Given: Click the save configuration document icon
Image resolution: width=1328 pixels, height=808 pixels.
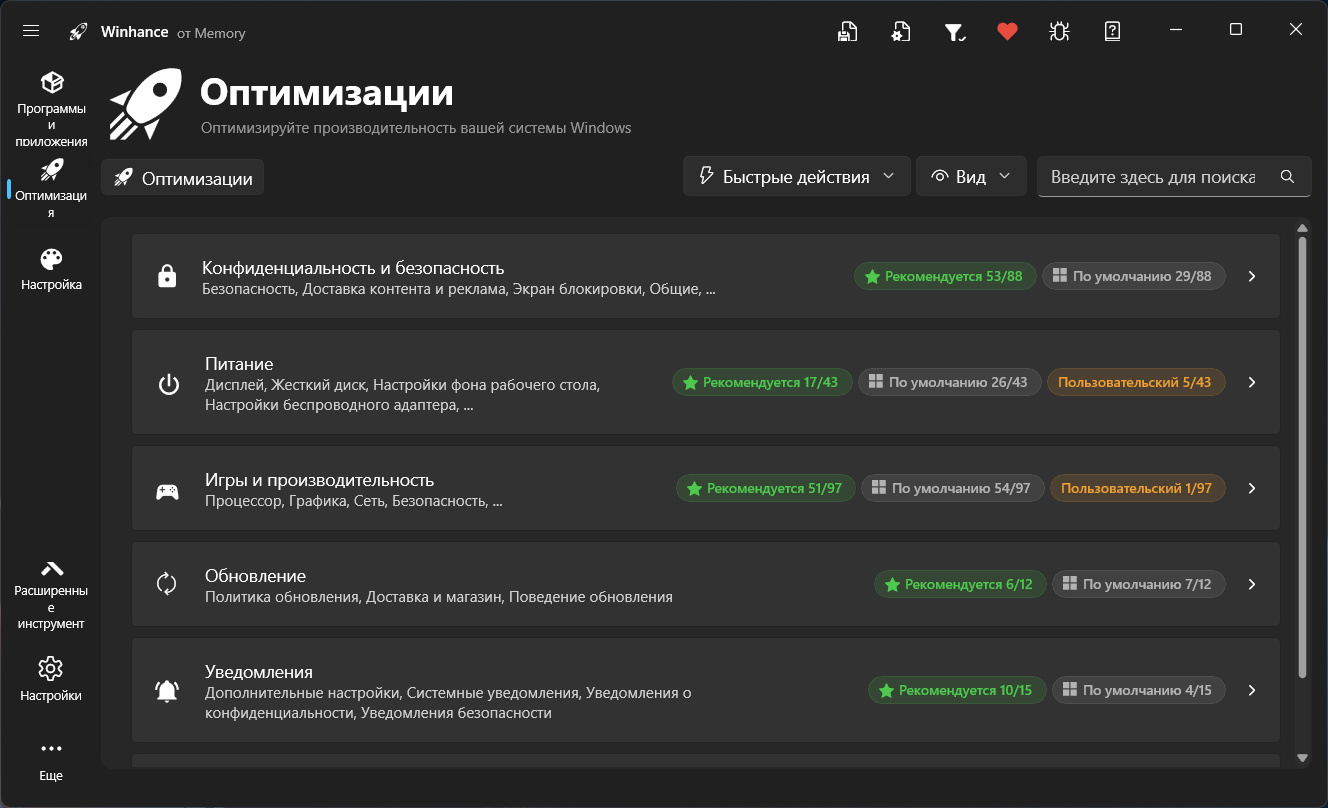Looking at the screenshot, I should (x=847, y=31).
